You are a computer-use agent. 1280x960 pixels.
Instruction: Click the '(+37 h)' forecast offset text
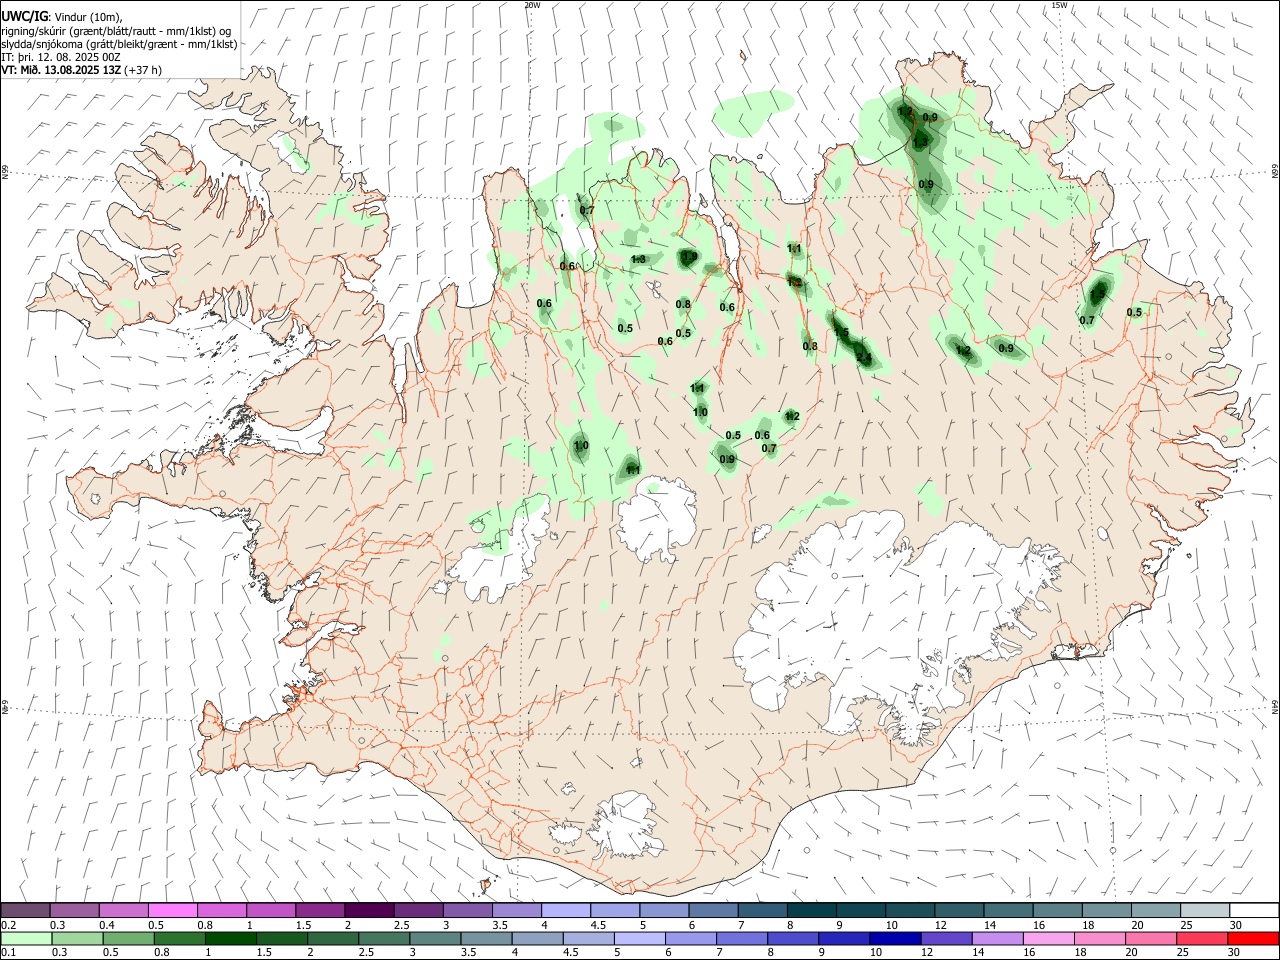click(143, 70)
